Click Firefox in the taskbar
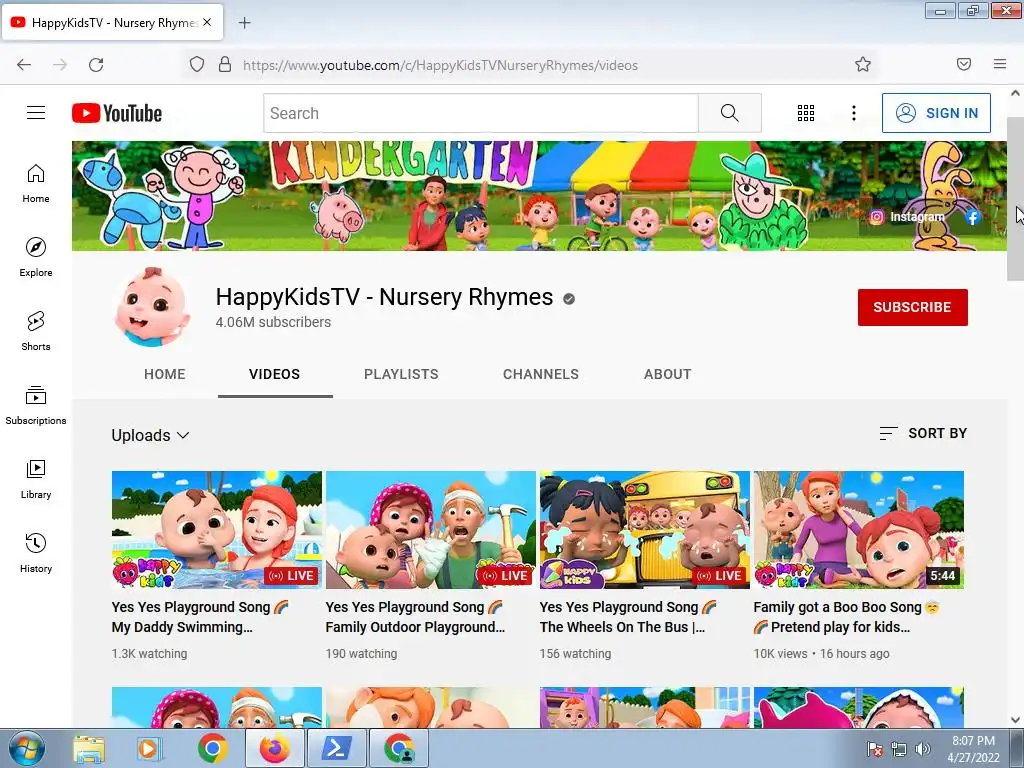This screenshot has width=1024, height=768. tap(274, 748)
